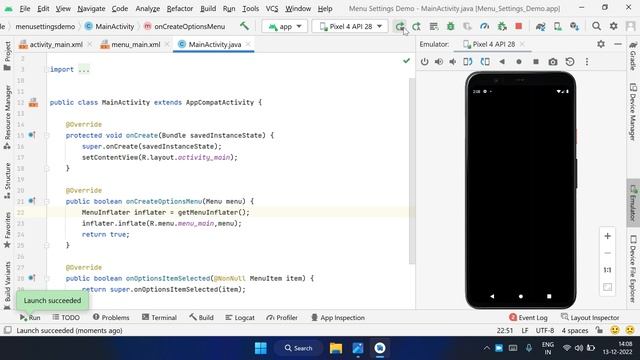This screenshot has width=640, height=360.
Task: Open the File menu
Action: (x=24, y=9)
